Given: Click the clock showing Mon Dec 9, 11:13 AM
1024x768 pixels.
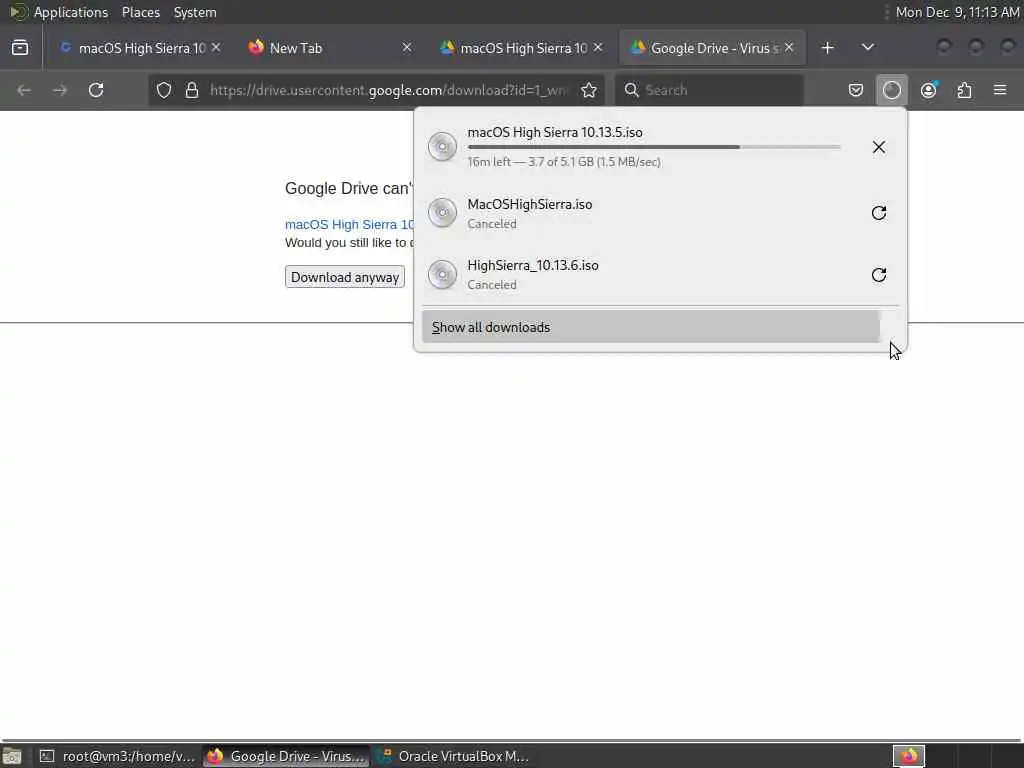Looking at the screenshot, I should click(957, 12).
